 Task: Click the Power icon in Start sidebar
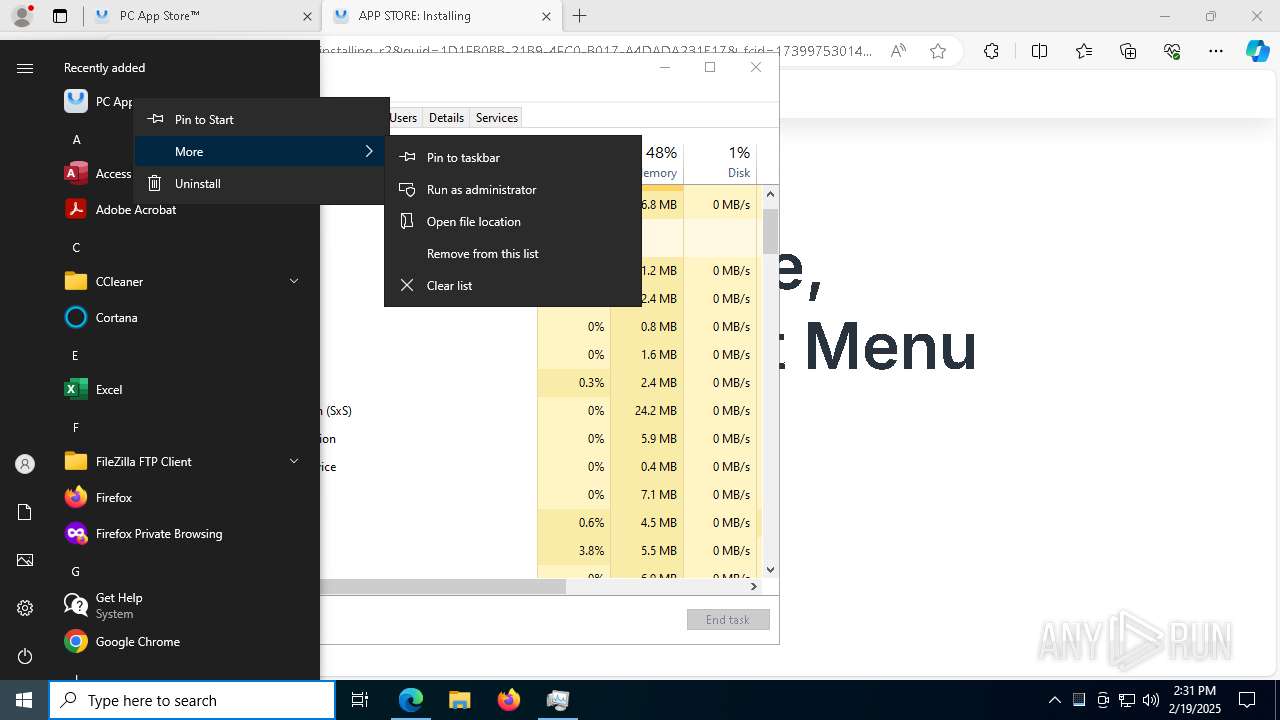(x=25, y=656)
